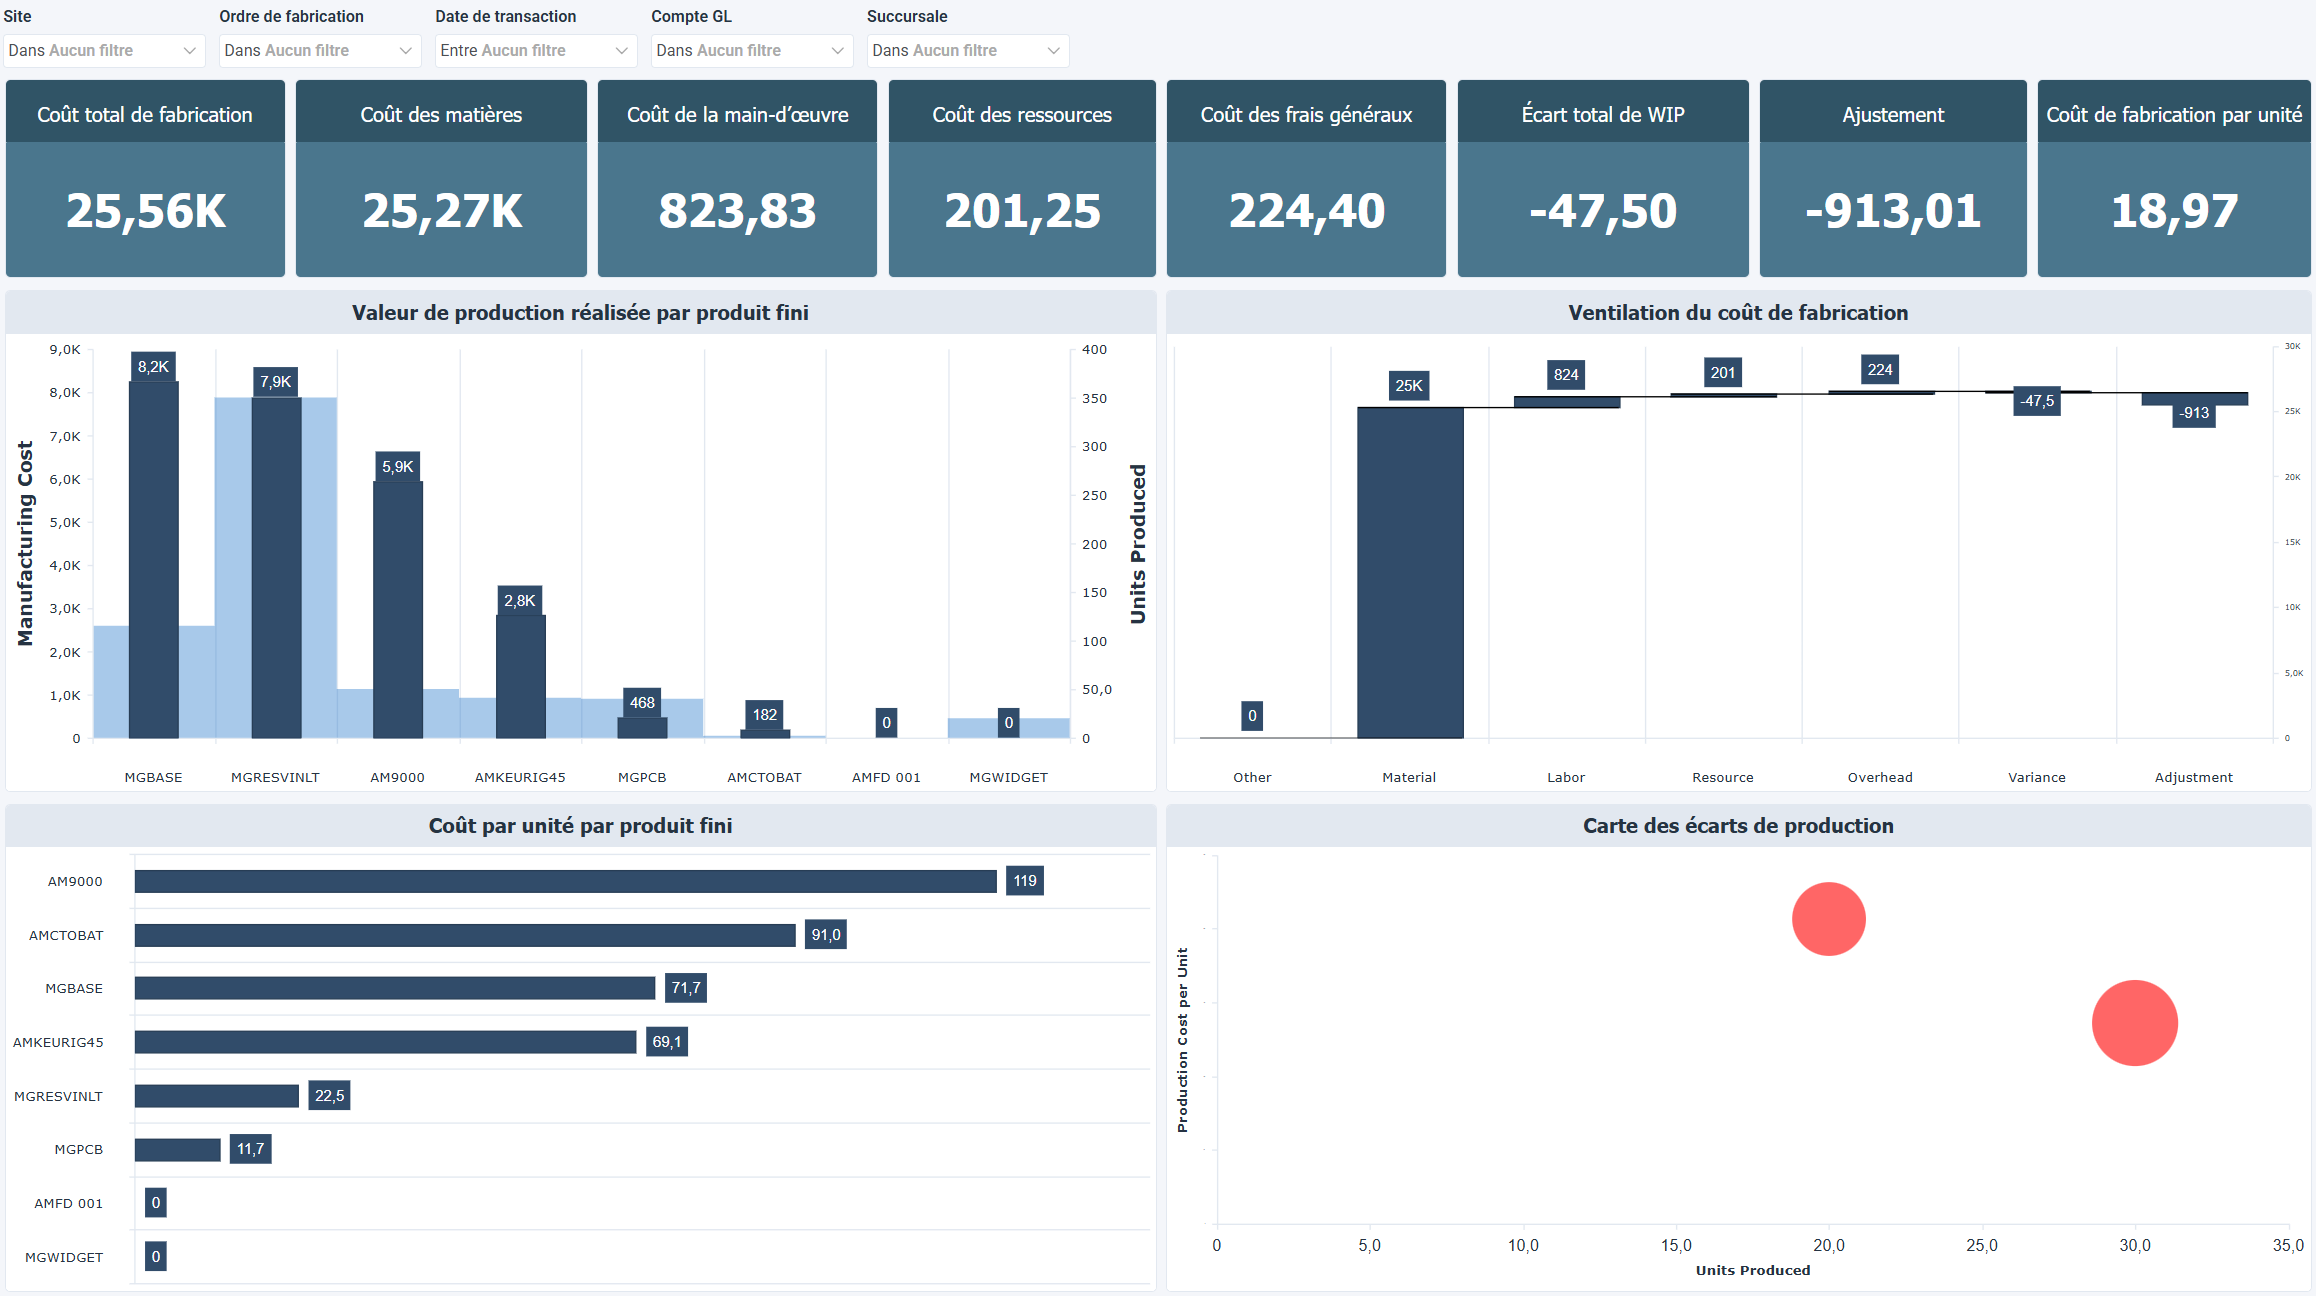Select the MGRESVINLT horizontal bar valued 22,5

point(217,1096)
